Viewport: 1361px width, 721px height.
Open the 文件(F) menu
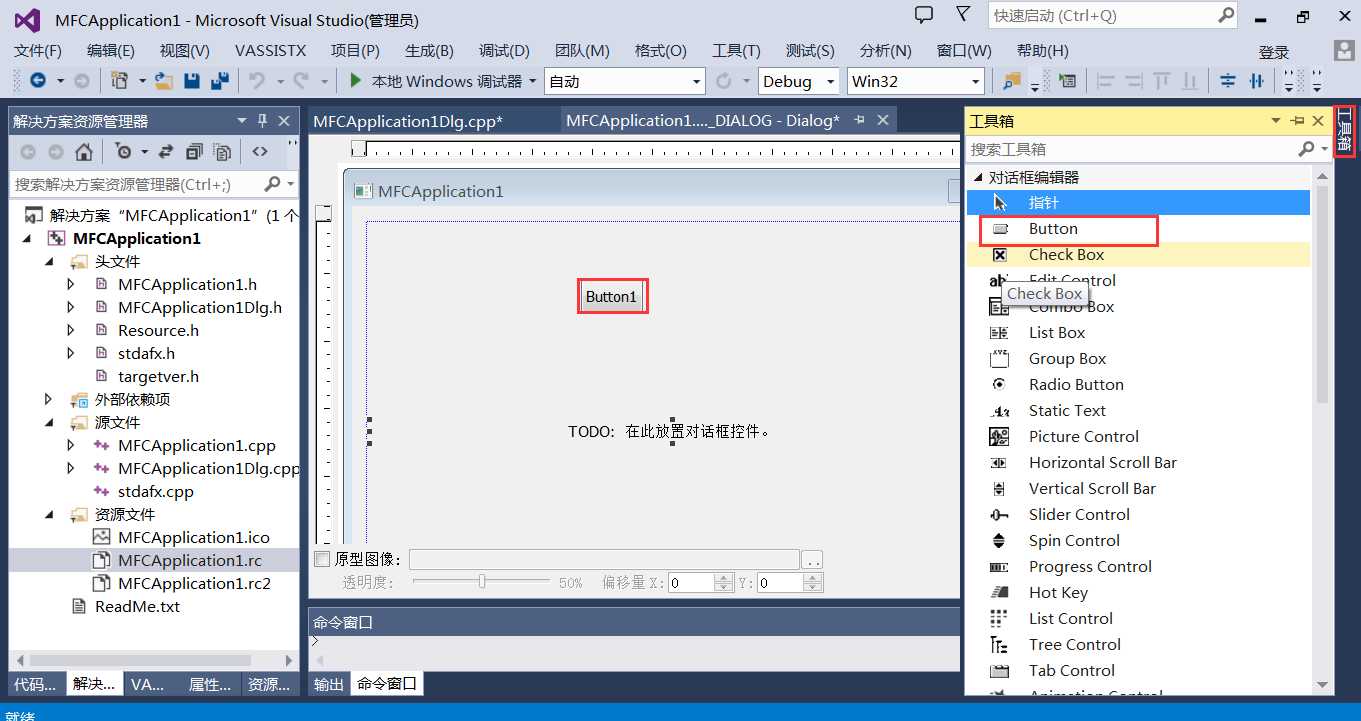click(x=38, y=51)
